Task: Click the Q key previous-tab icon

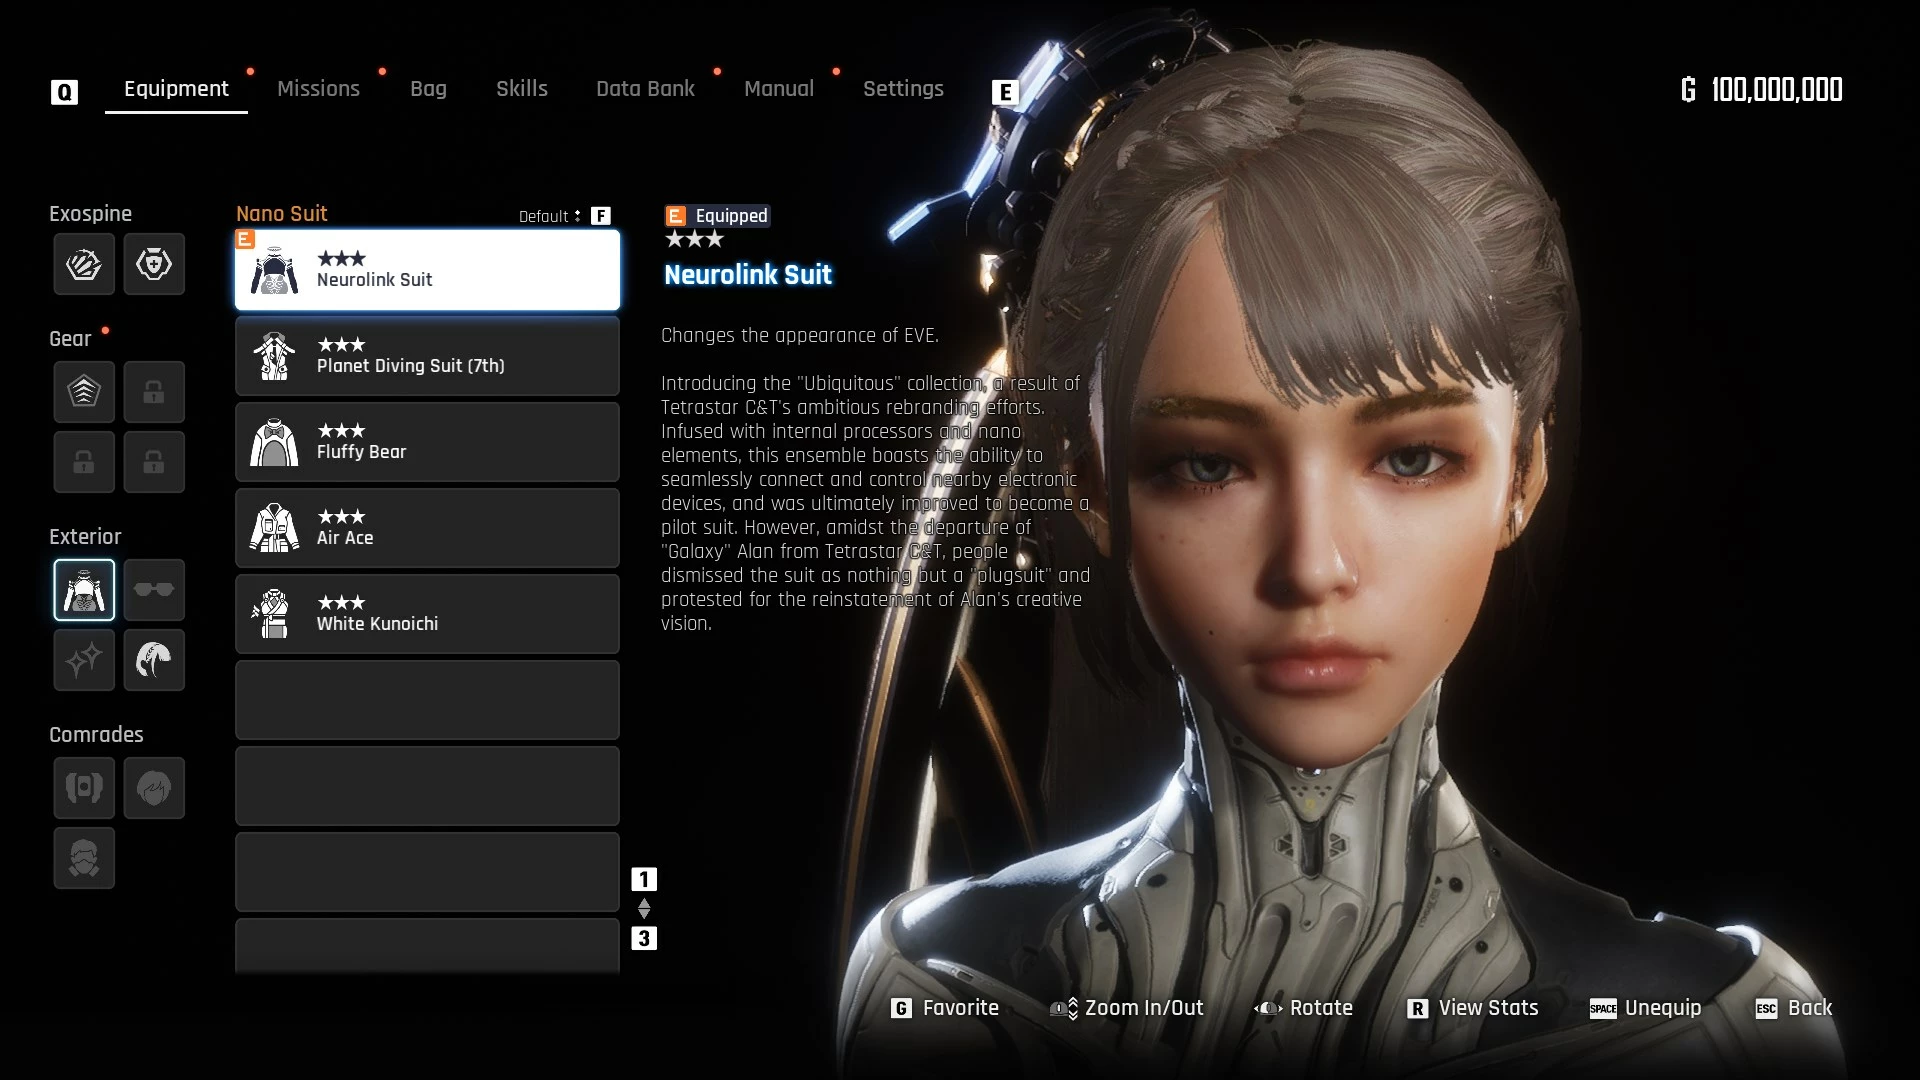Action: 64,93
